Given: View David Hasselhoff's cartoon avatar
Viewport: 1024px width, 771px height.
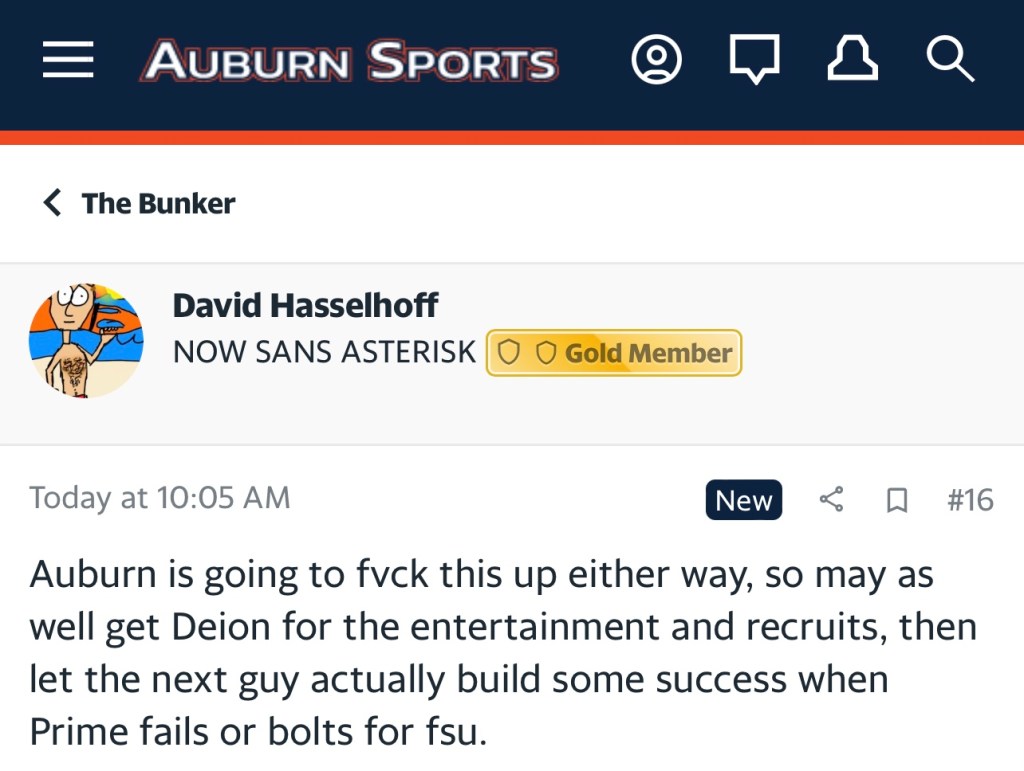Looking at the screenshot, I should click(86, 340).
